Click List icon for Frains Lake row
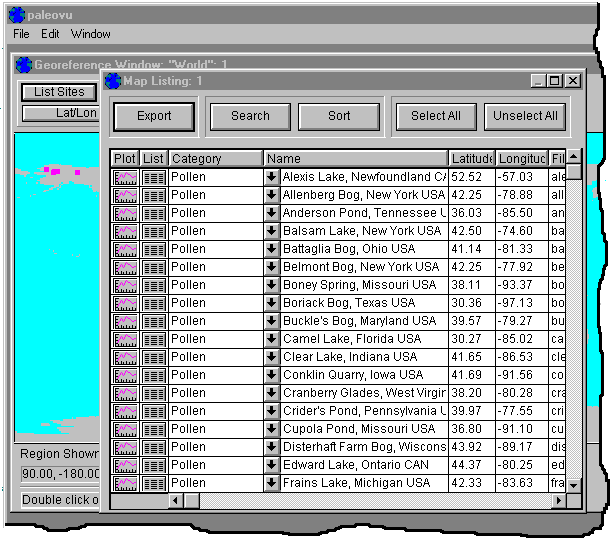This screenshot has width=613, height=541. [x=154, y=483]
